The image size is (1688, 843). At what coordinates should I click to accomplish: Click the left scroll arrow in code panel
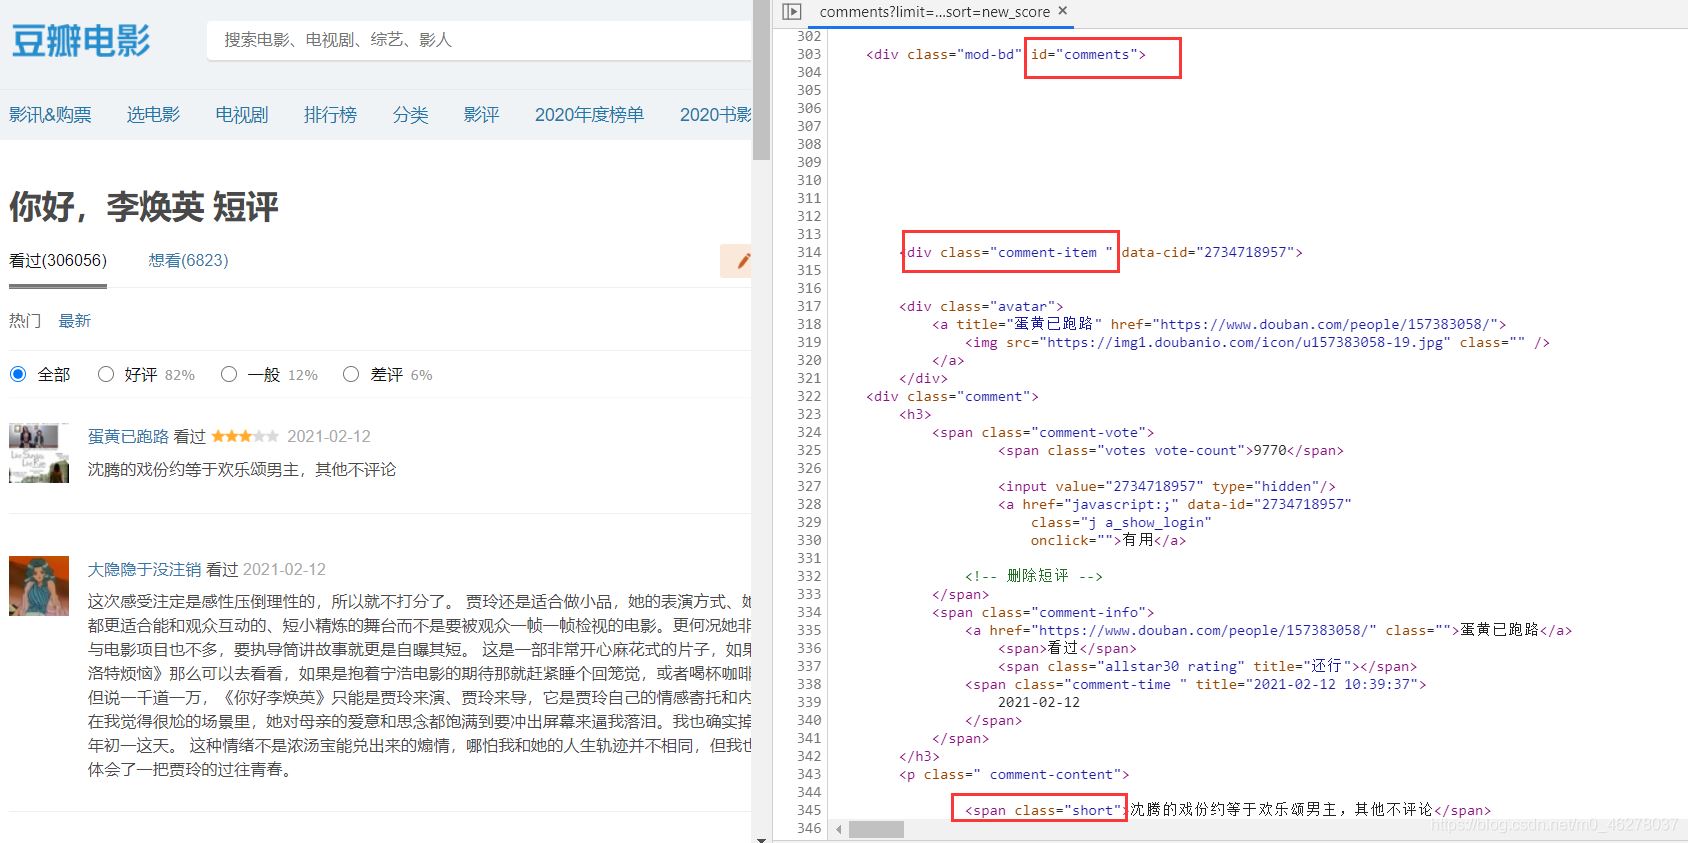tap(838, 829)
